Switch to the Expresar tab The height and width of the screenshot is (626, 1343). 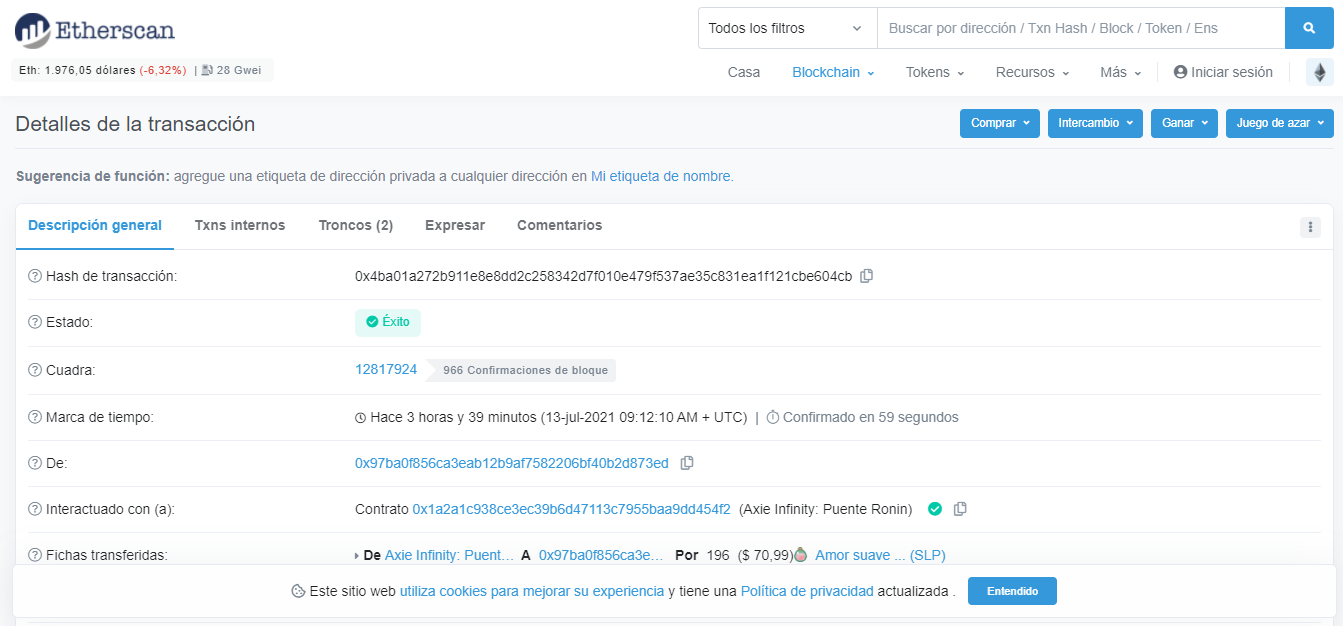click(455, 226)
